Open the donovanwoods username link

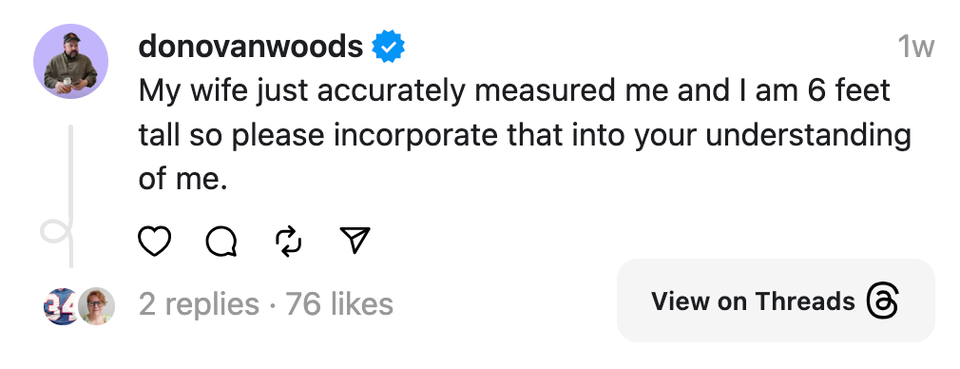click(x=251, y=47)
